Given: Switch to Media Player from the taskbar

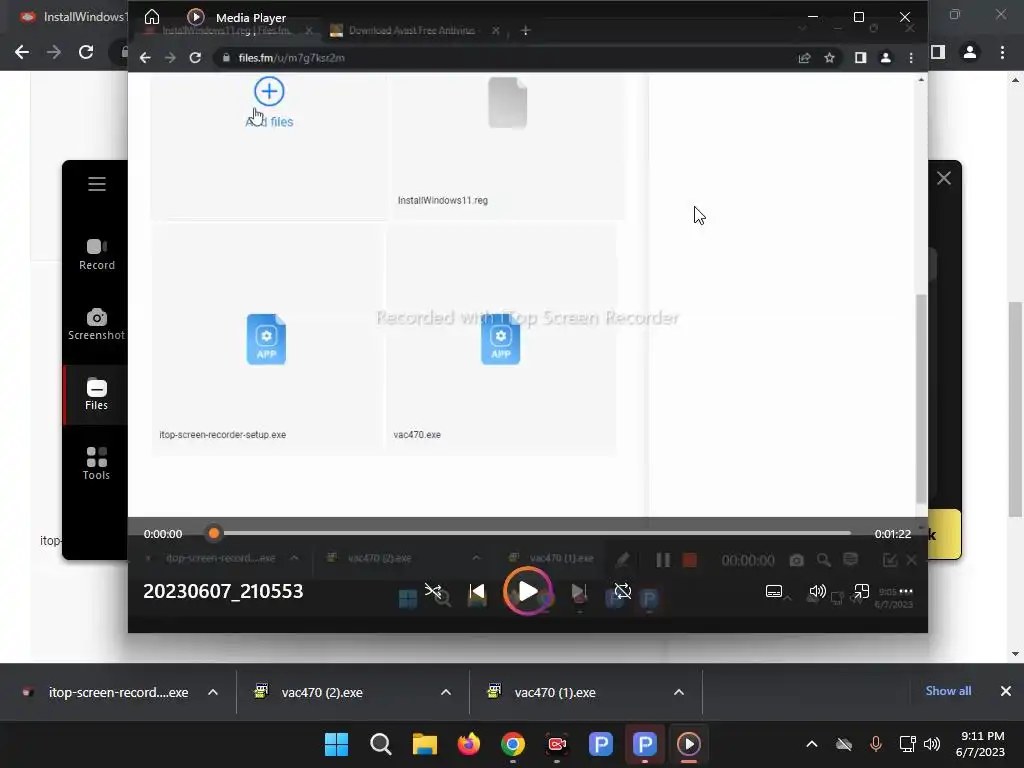Looking at the screenshot, I should pyautogui.click(x=688, y=744).
